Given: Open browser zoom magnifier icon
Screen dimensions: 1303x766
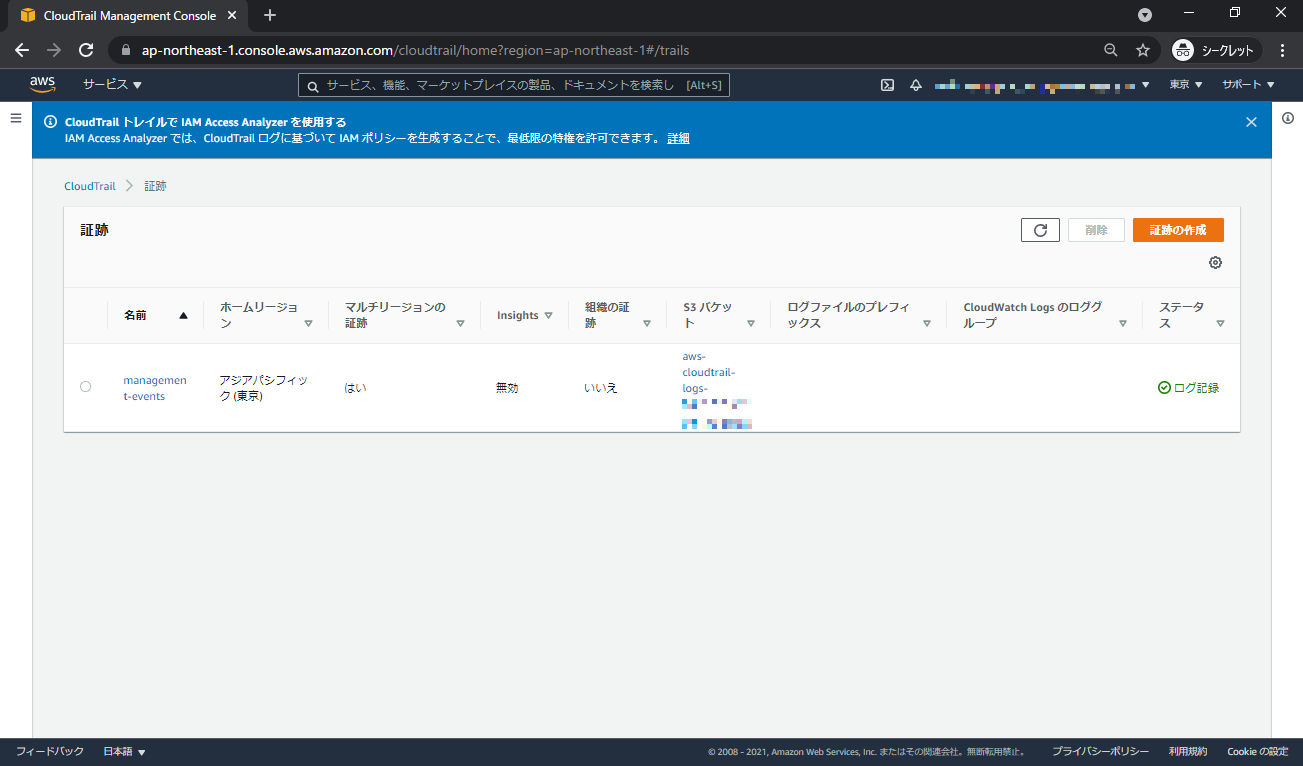Looking at the screenshot, I should tap(1111, 50).
